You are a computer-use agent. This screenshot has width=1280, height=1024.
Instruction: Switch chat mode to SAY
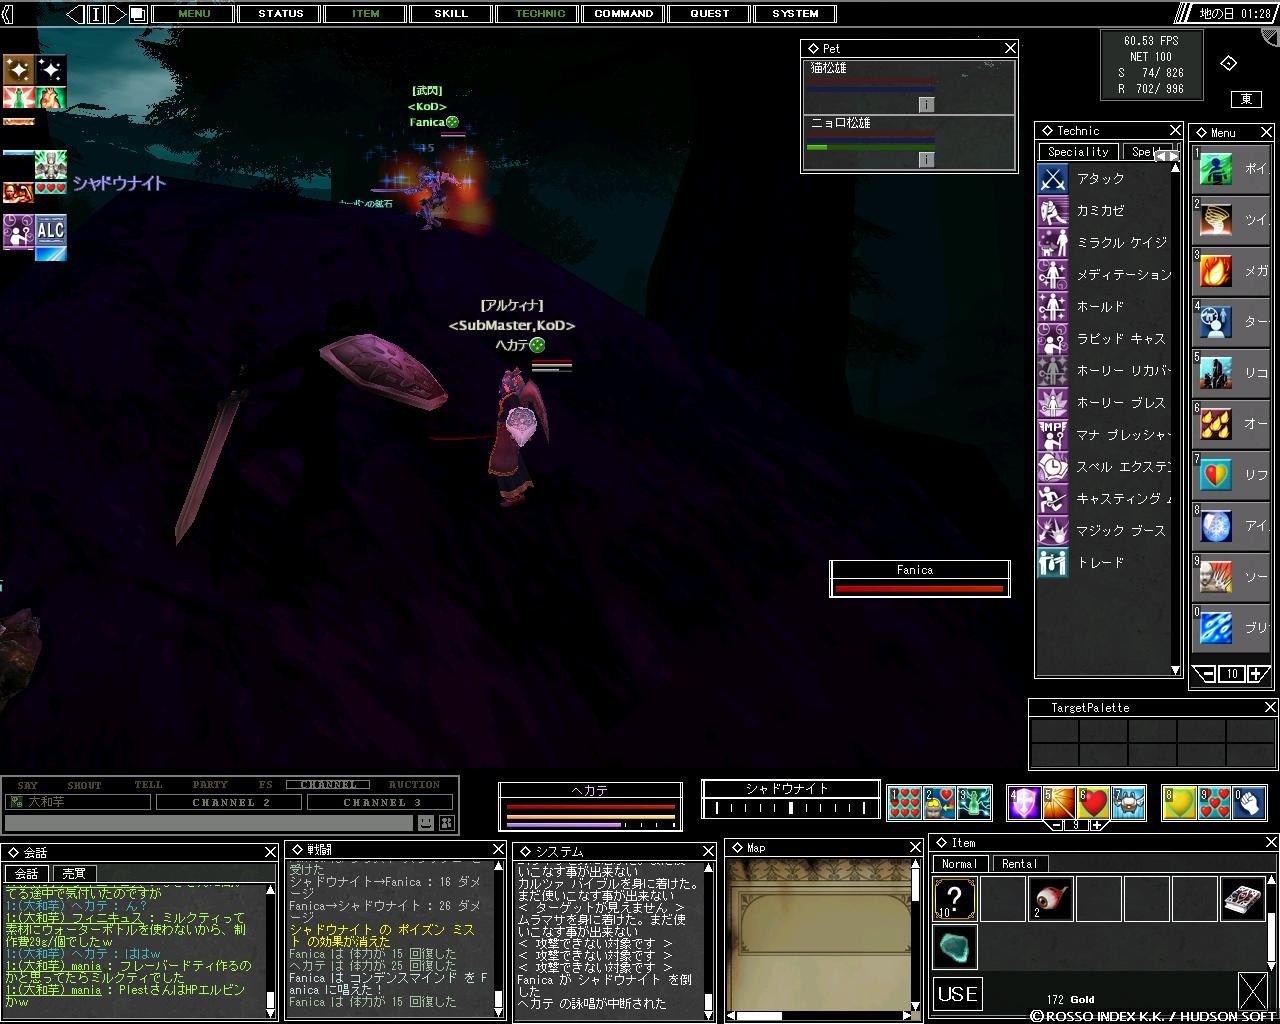[28, 785]
